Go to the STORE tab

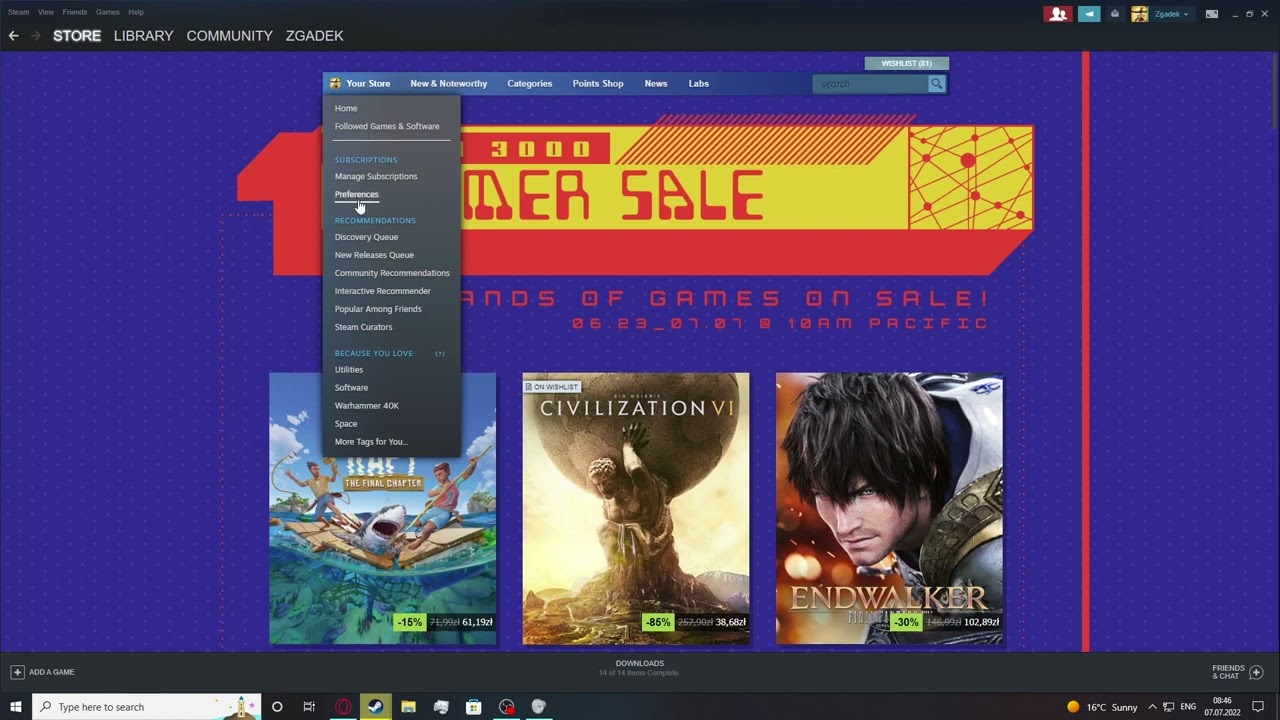[x=77, y=35]
